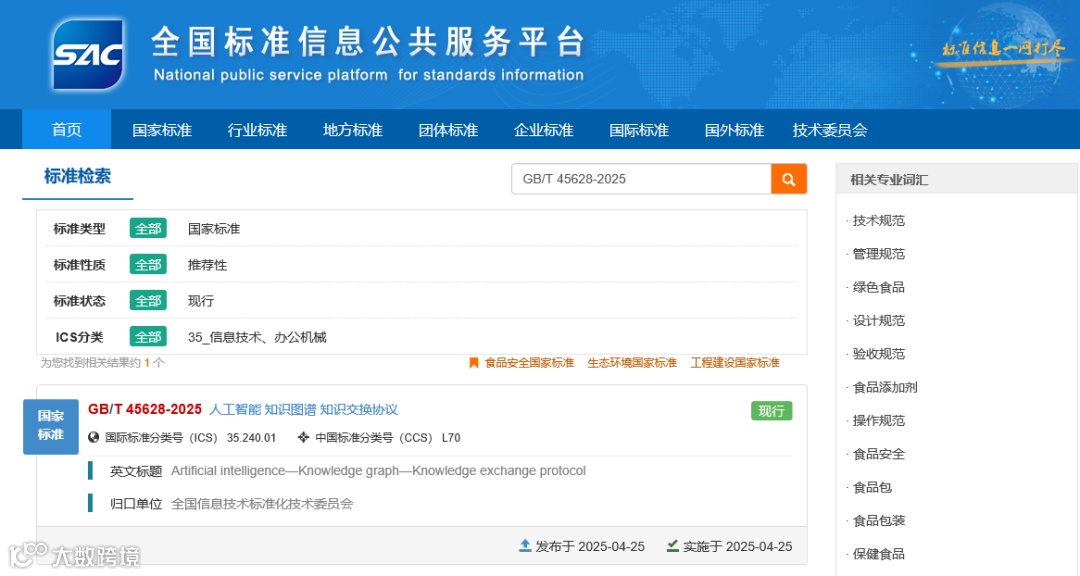This screenshot has height=576, width=1080.
Task: Open 保健食品 related term
Action: tap(878, 554)
